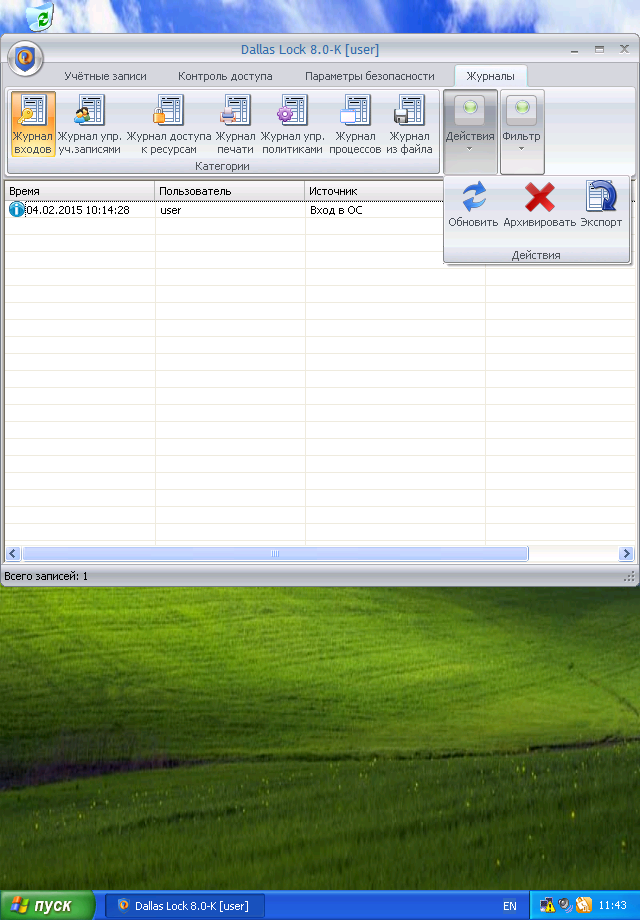Screen dimensions: 640x920
Task: Click Dallas Lock 8.0-K taskbar button
Action: pyautogui.click(x=184, y=906)
